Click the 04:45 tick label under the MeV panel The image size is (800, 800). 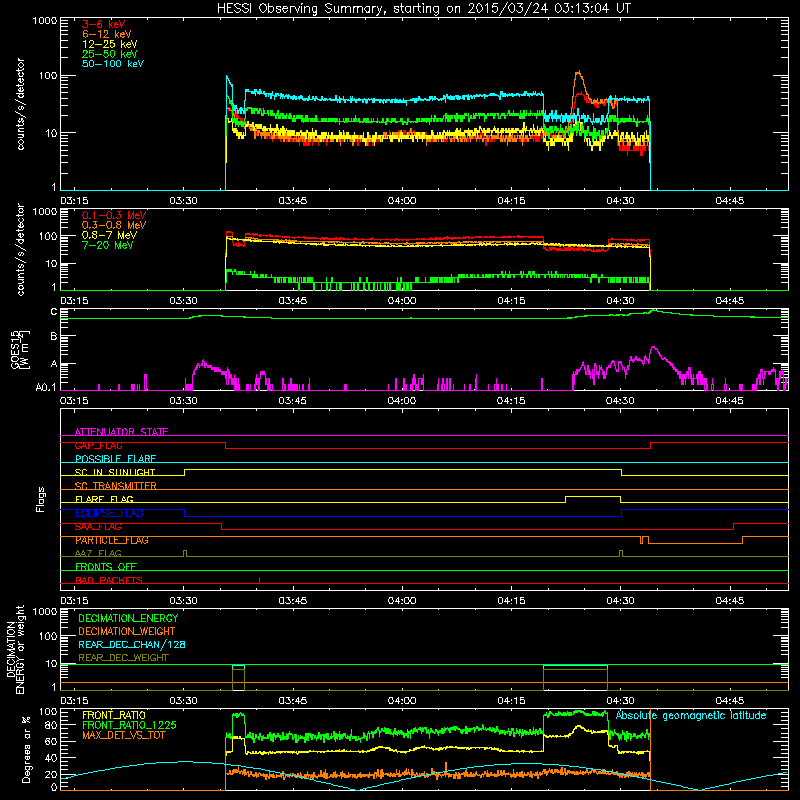(x=730, y=301)
